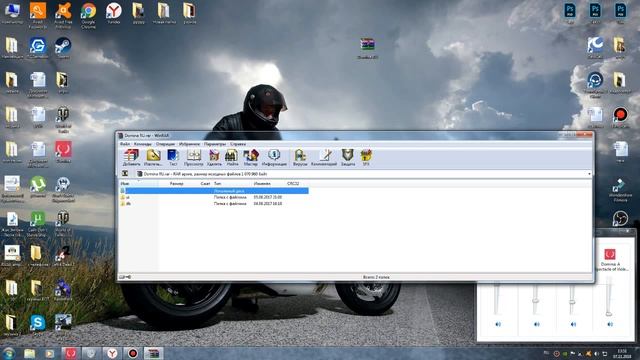Open the first Photoshop PSD file on desktop
This screenshot has height=360, width=640.
coord(570,13)
